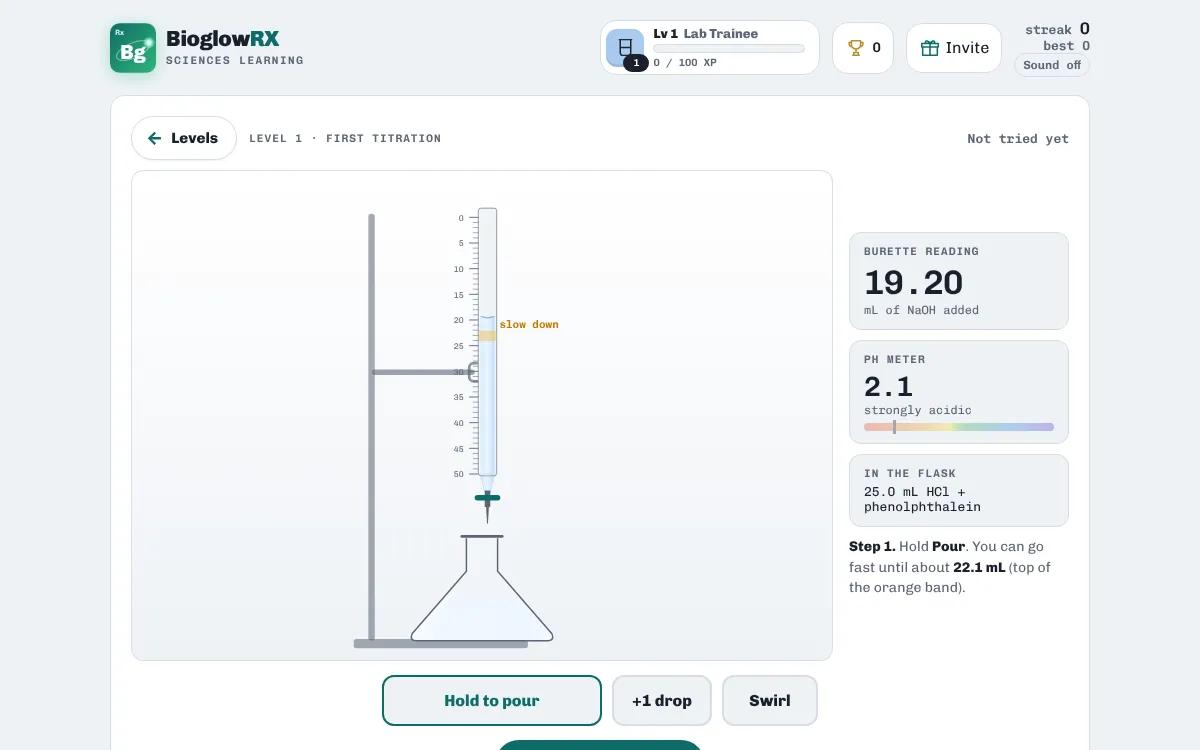This screenshot has height=750, width=1200.
Task: Click the Erlenmeyer flask
Action: pos(482,588)
